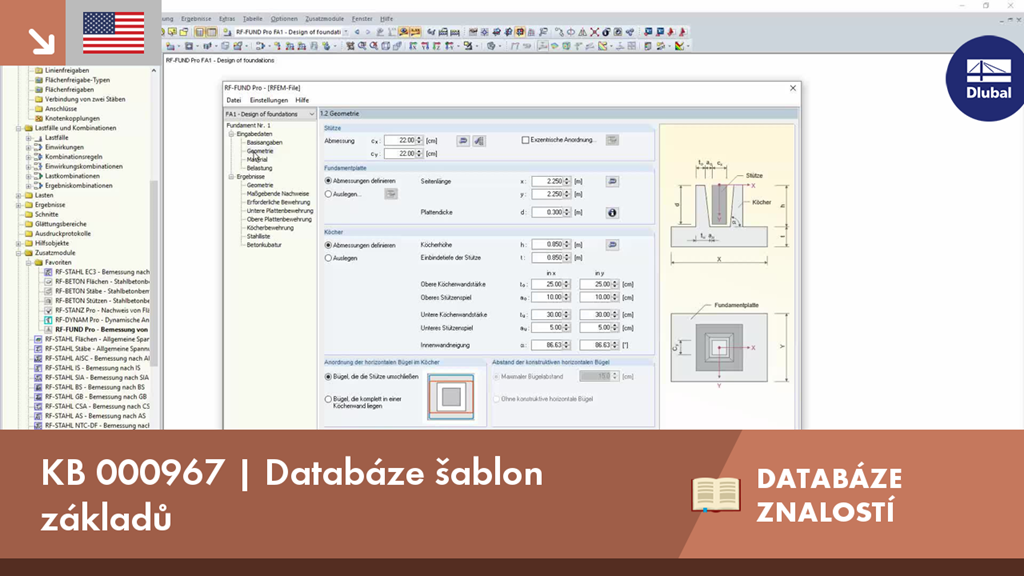Open Zusatzmodule menu in main menu bar
The image size is (1024, 576).
pos(325,19)
